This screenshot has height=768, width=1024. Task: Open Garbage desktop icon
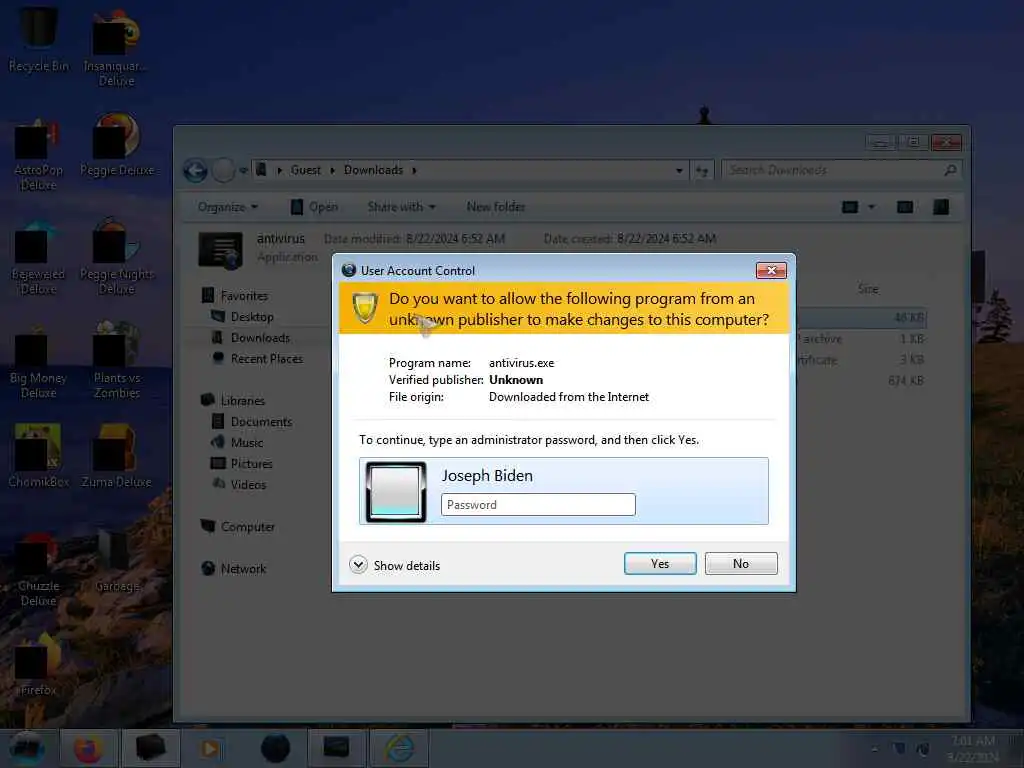116,562
